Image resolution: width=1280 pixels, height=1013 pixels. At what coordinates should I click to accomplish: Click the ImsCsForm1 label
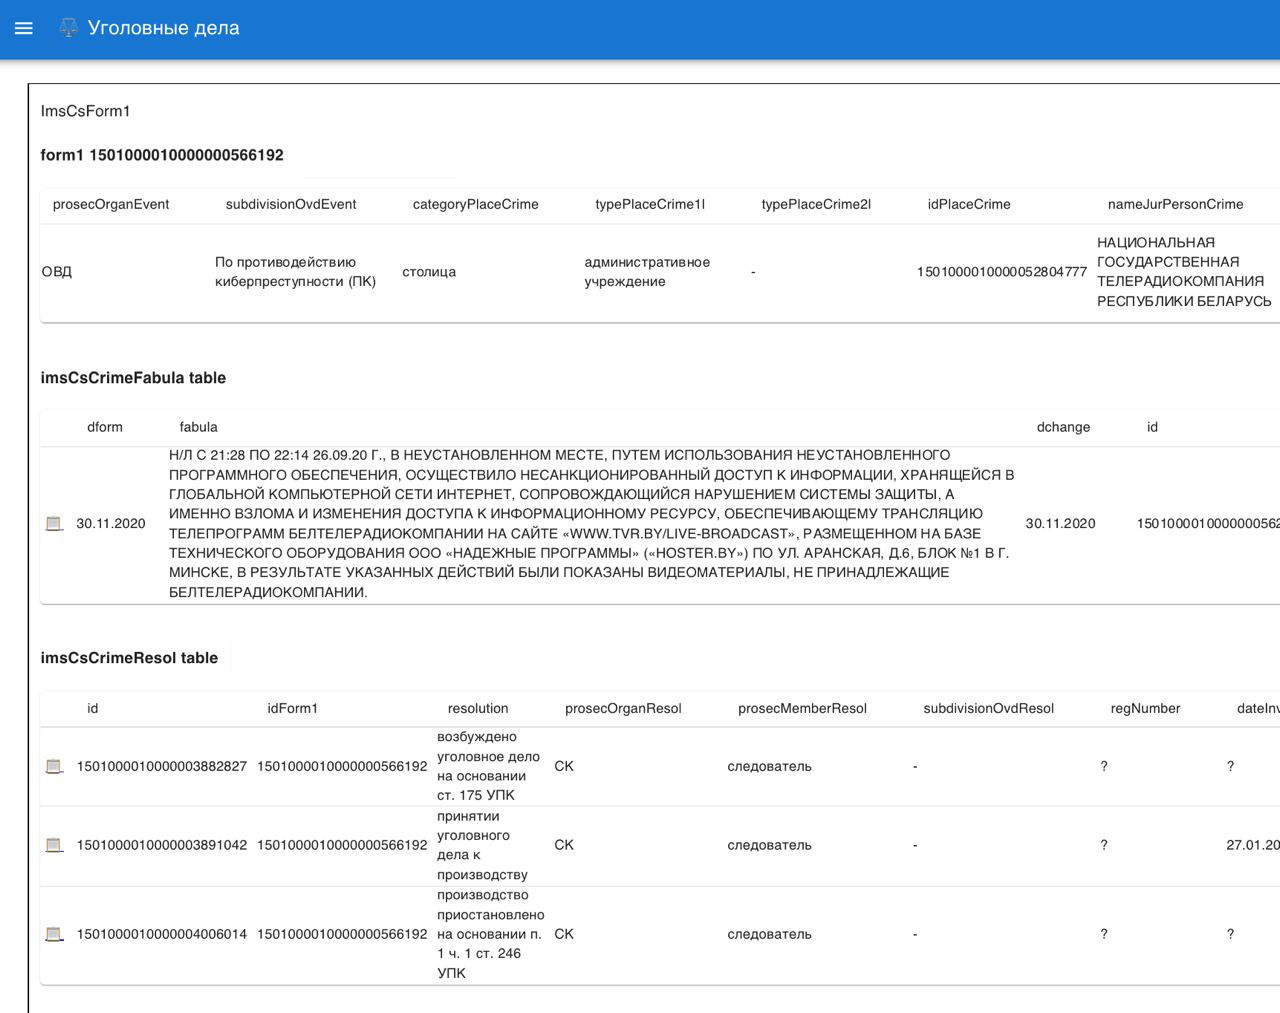86,111
